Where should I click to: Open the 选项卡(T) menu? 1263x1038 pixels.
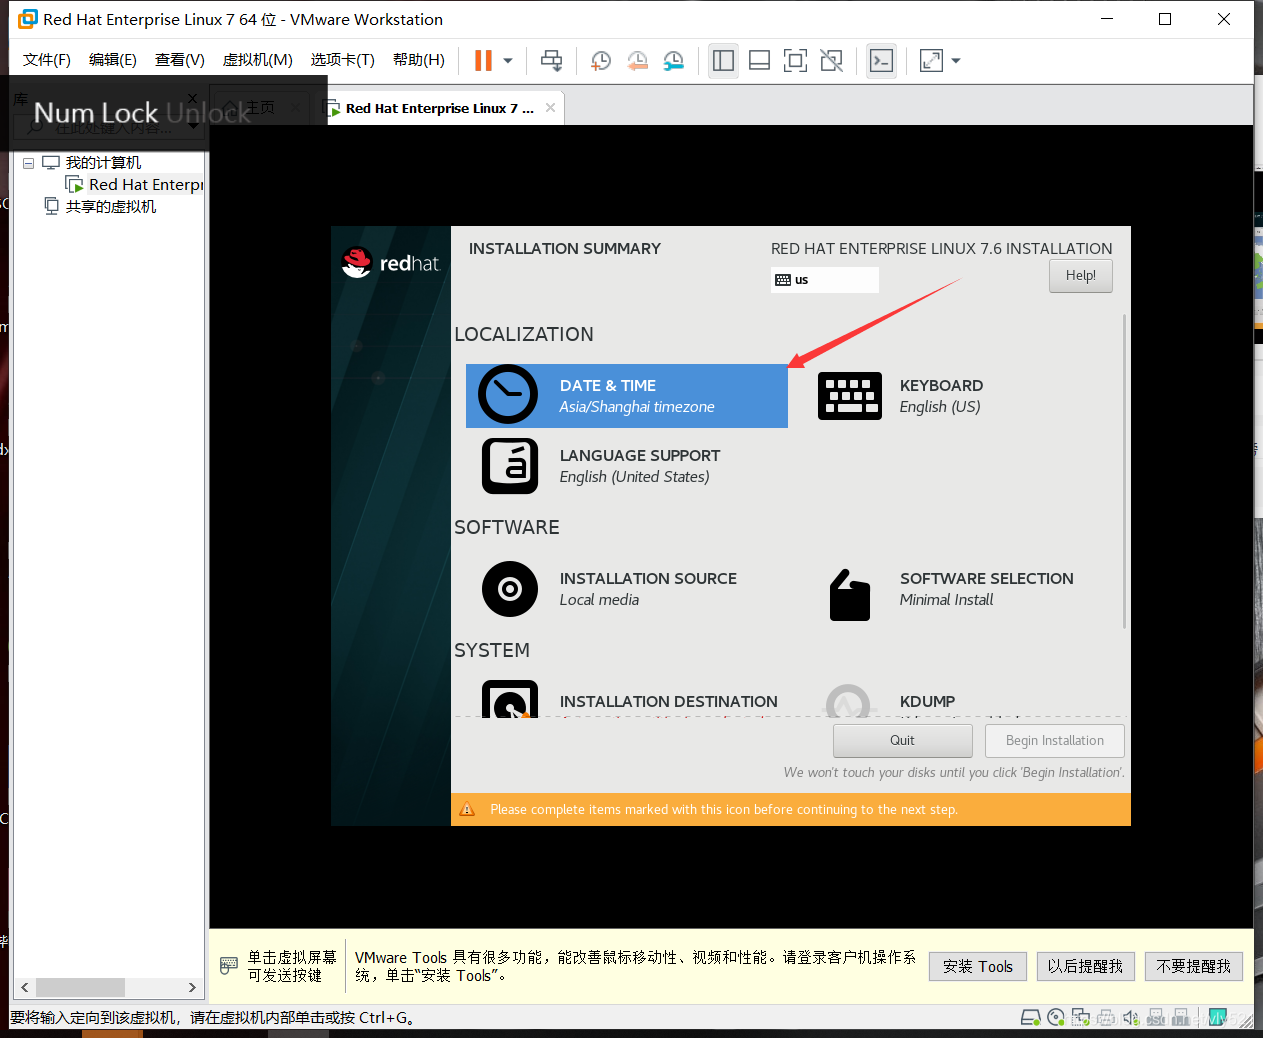click(342, 60)
